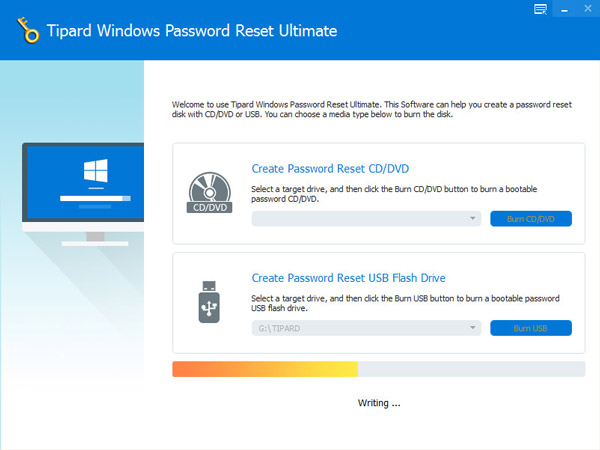Screen dimensions: 600x450
Task: Open the G:\ TIPARD USB drive dropdown
Action: [x=366, y=328]
